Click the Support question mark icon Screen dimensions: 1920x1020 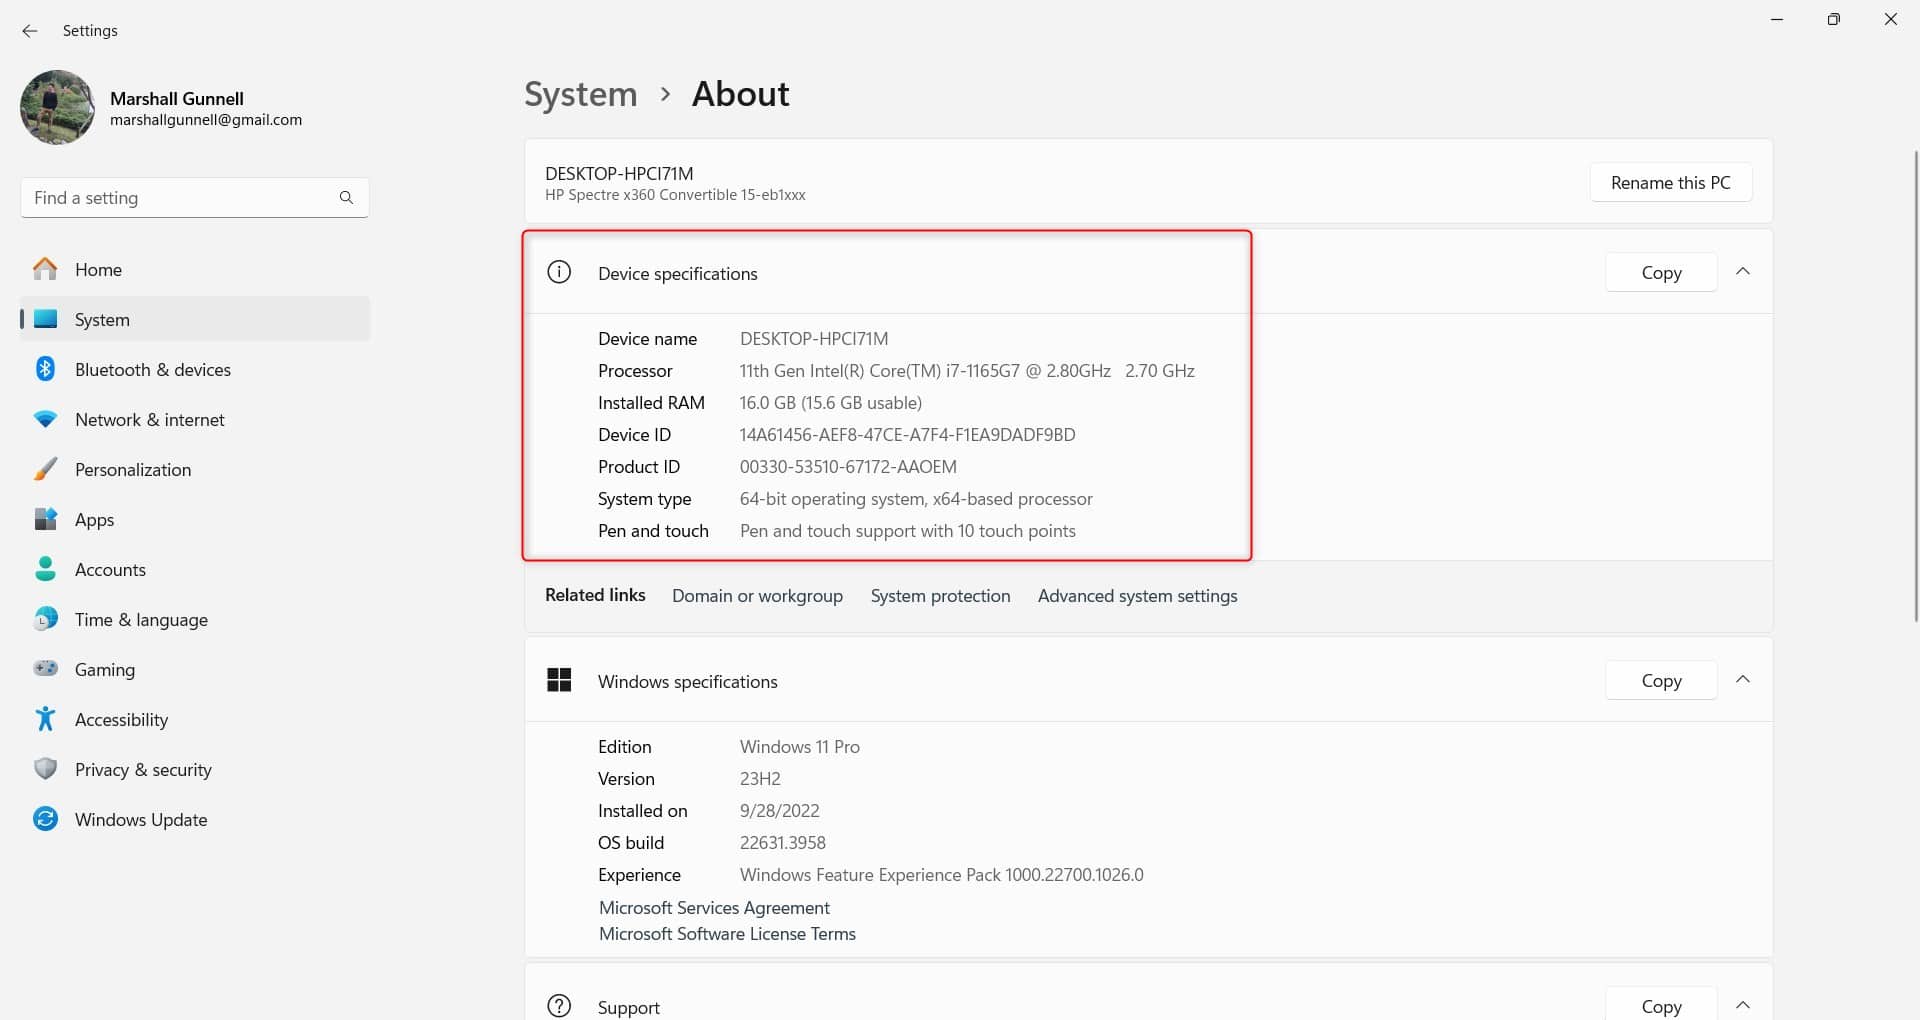click(559, 1006)
